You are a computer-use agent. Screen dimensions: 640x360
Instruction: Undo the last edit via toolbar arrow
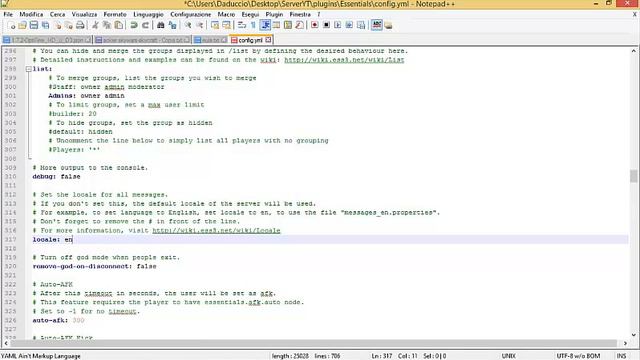[133, 25]
